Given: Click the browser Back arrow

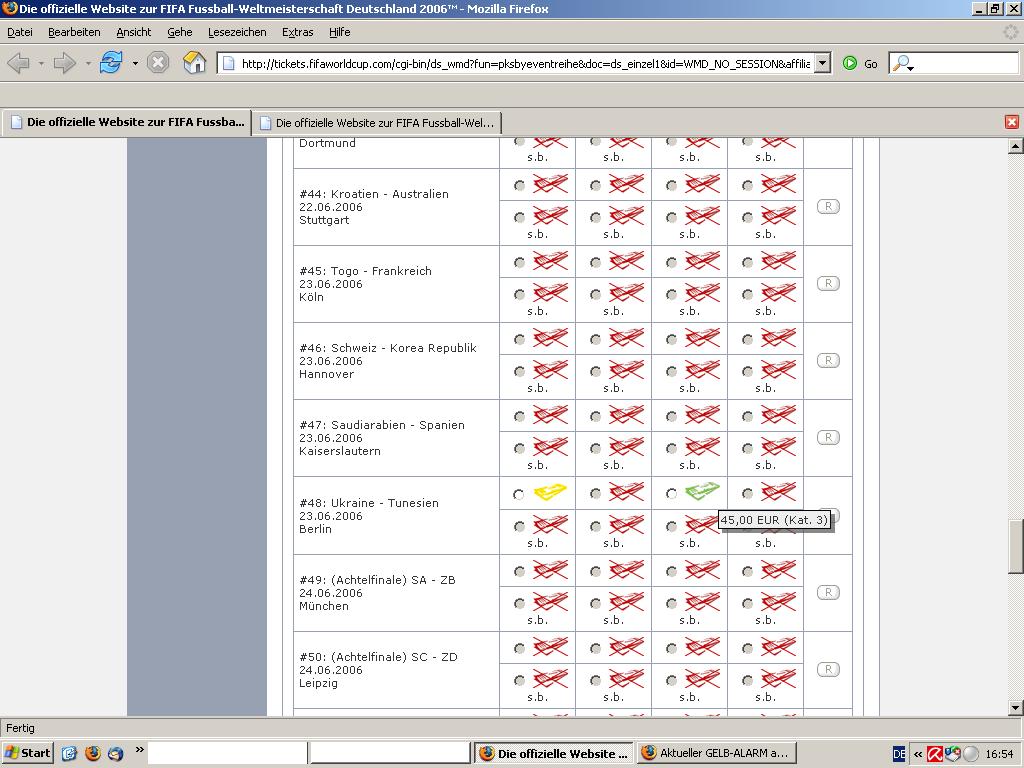Looking at the screenshot, I should pyautogui.click(x=18, y=63).
